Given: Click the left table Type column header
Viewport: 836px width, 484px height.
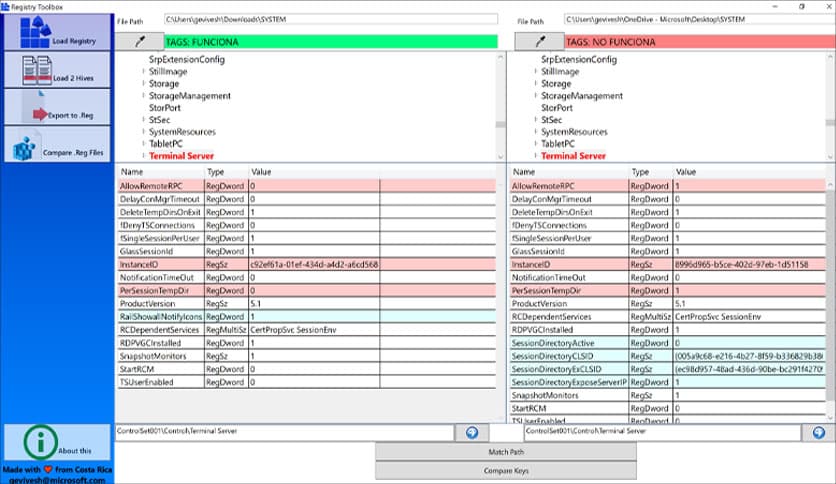Looking at the screenshot, I should [227, 172].
